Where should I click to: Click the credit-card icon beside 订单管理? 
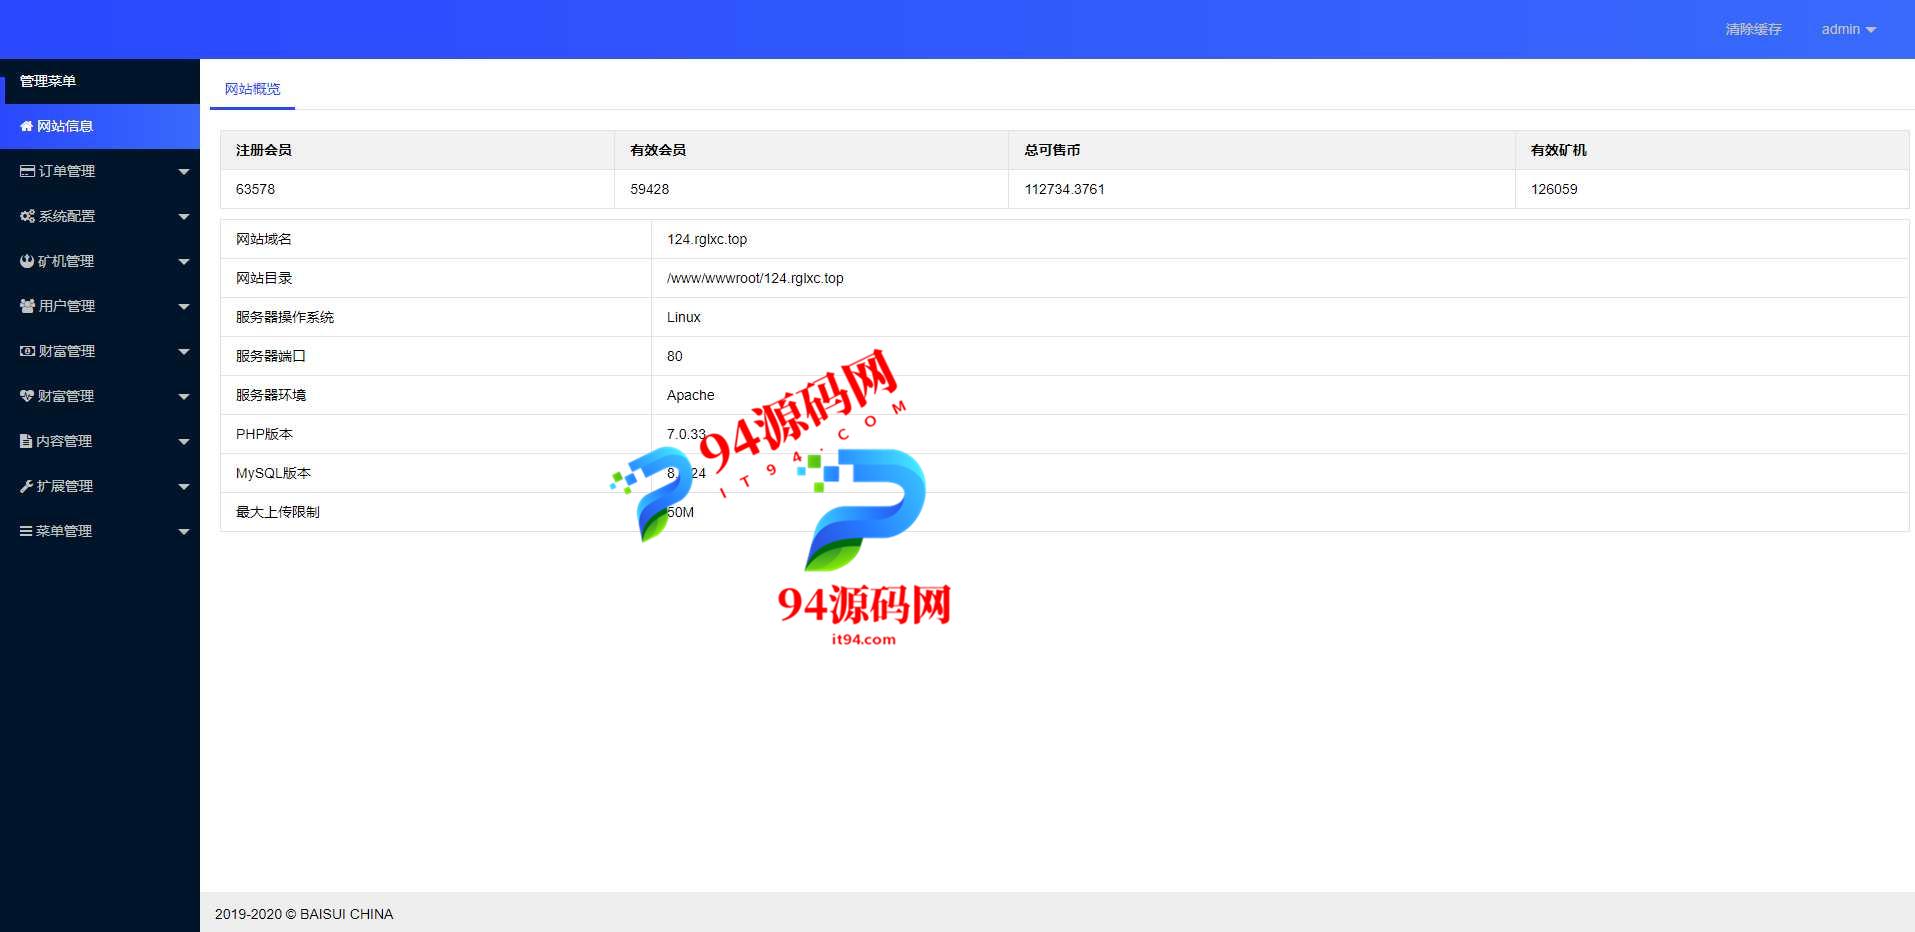(28, 171)
